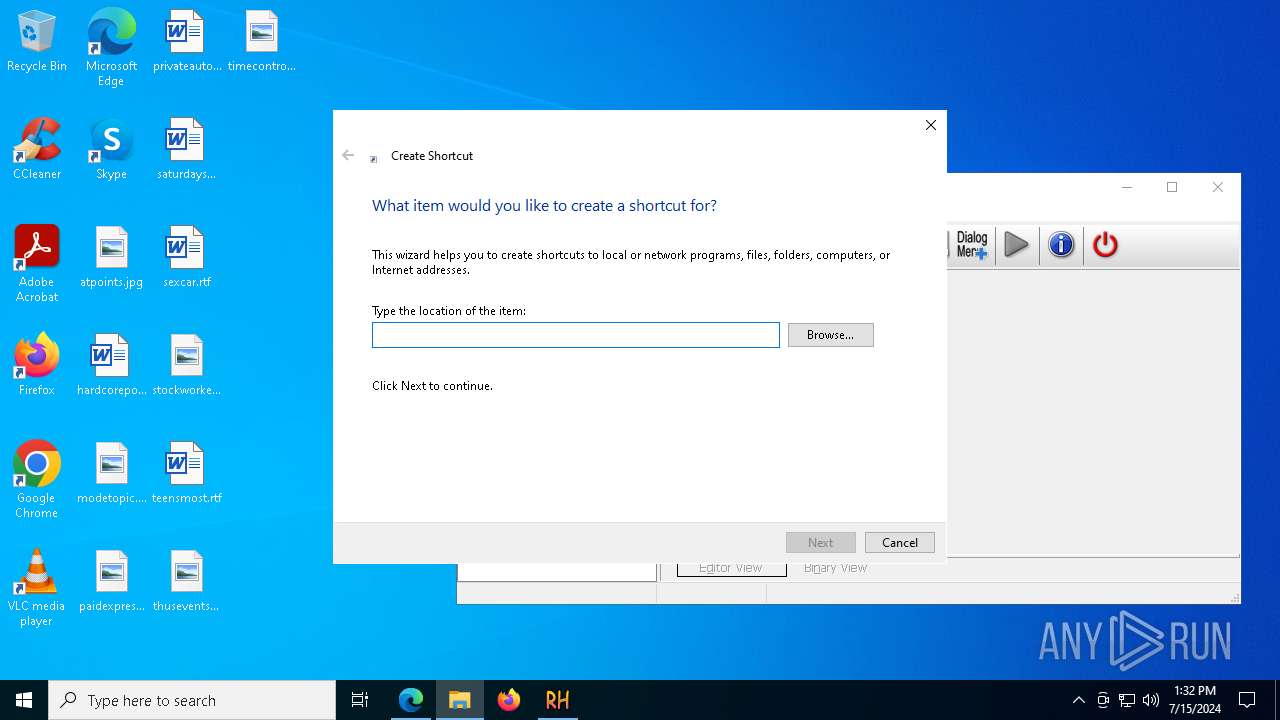This screenshot has width=1280, height=720.
Task: Open the Windows Start menu
Action: (x=24, y=700)
